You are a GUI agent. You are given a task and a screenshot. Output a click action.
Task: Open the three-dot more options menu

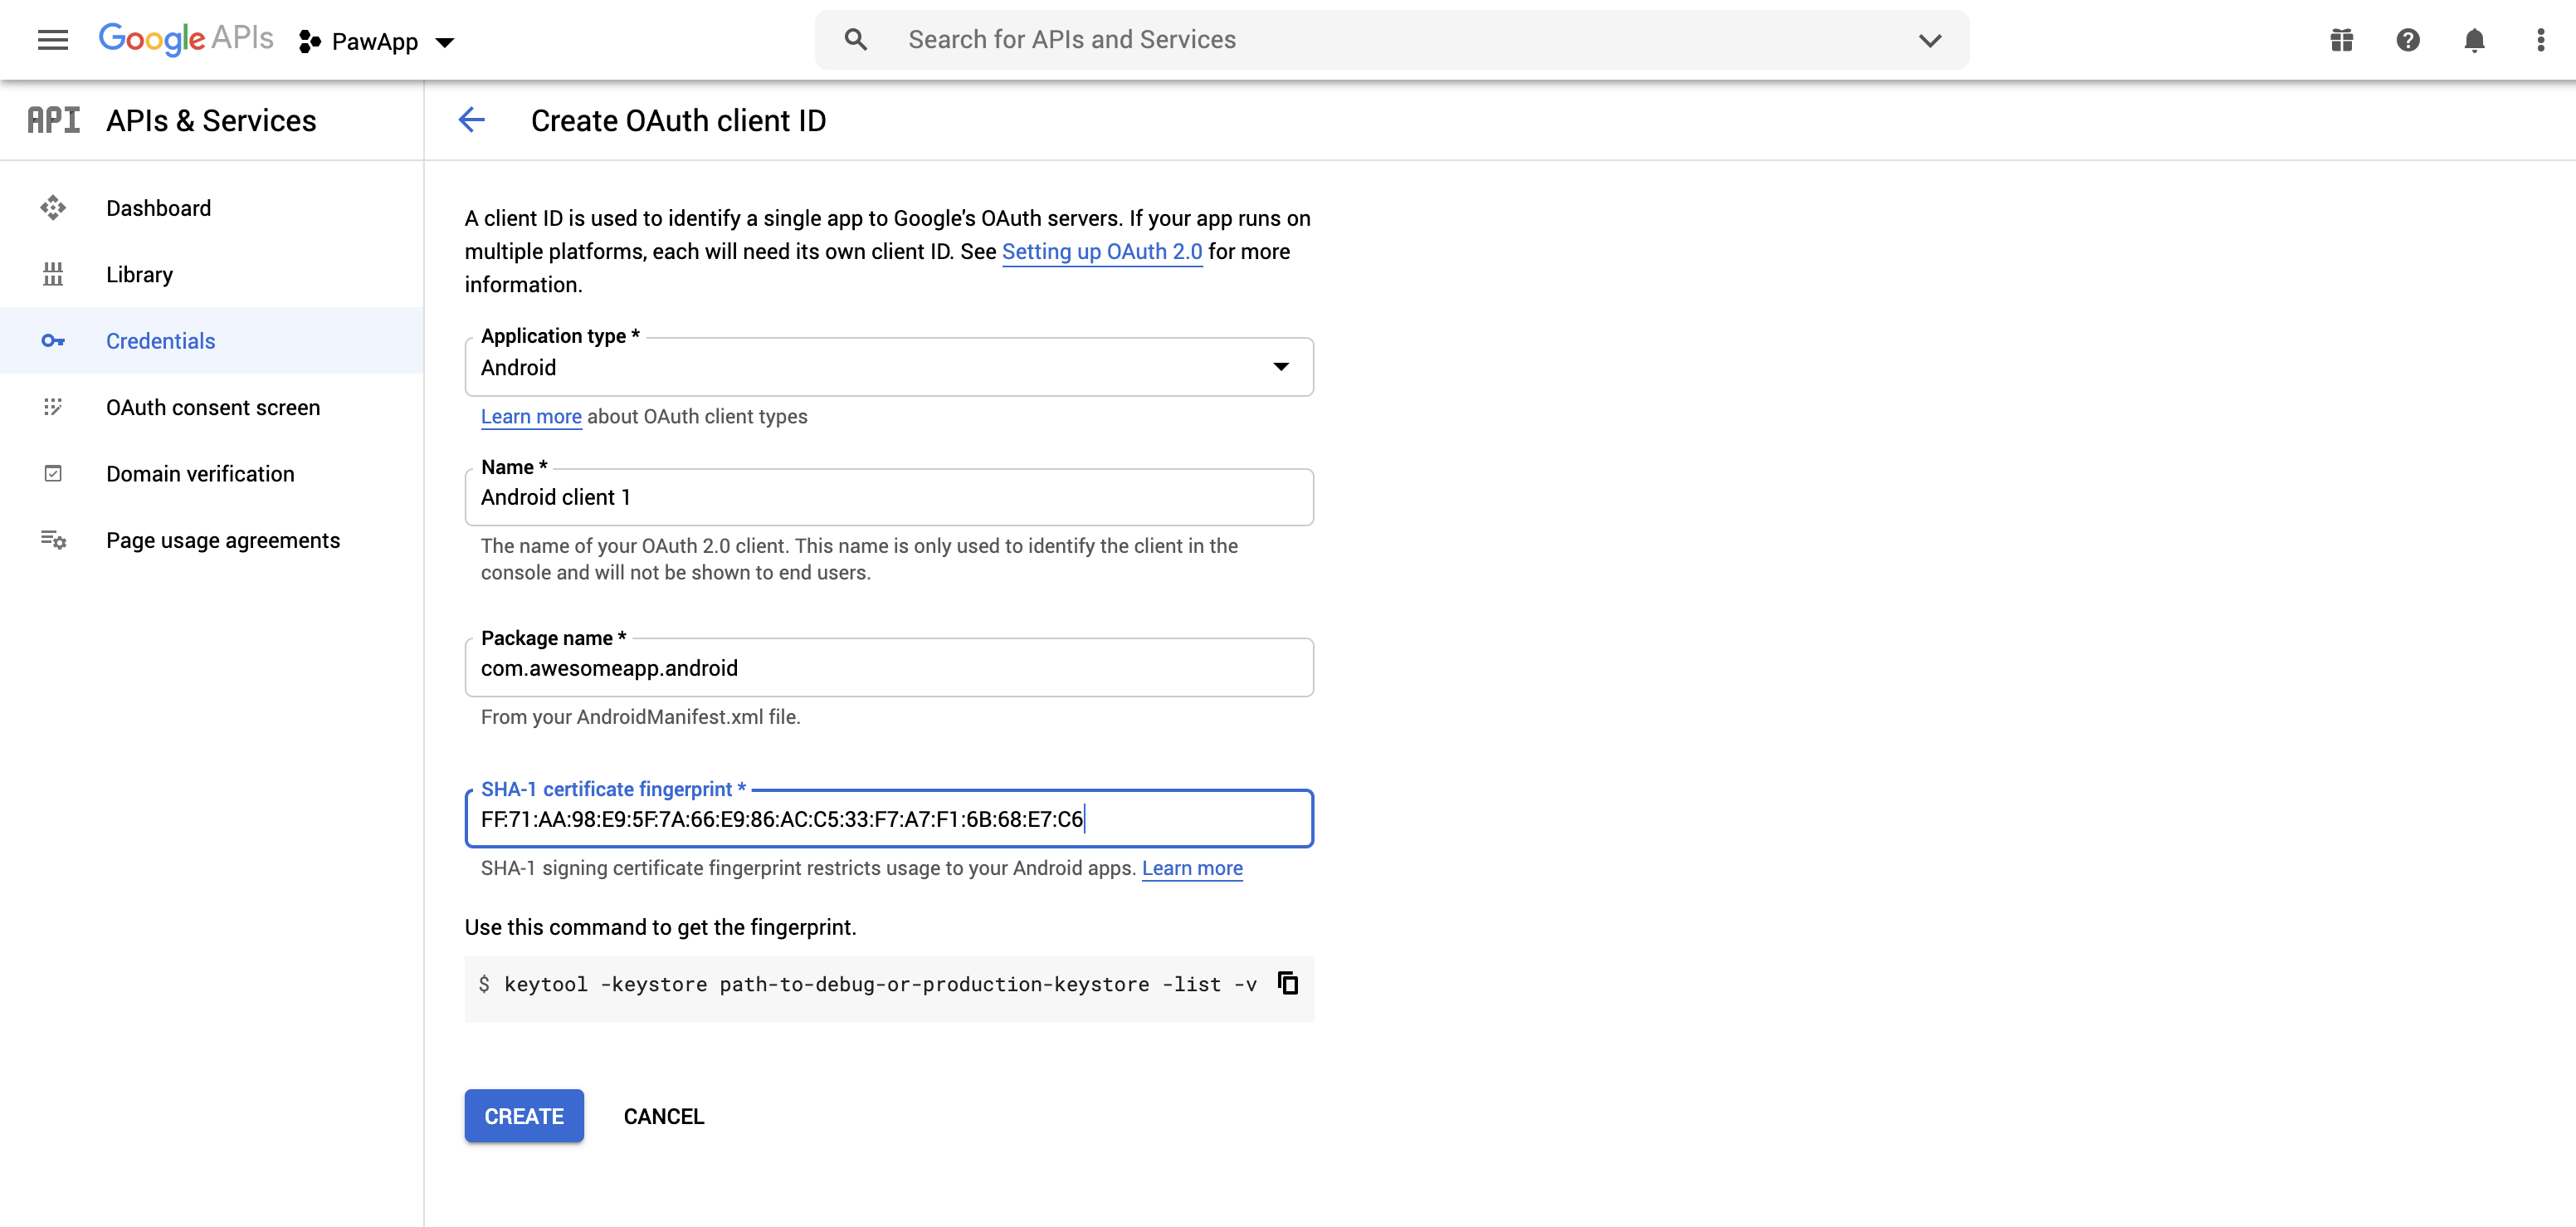pyautogui.click(x=2540, y=40)
